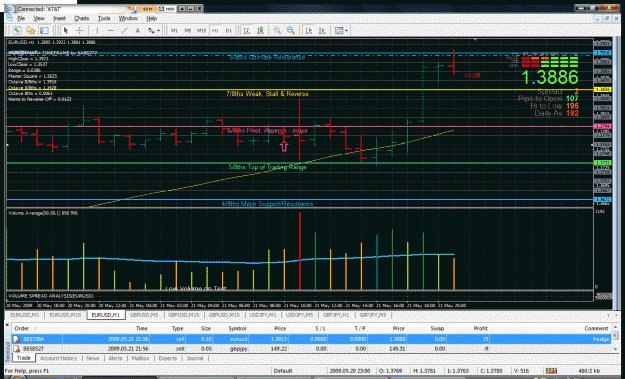Toggle the Chart Shift icon

(309, 30)
